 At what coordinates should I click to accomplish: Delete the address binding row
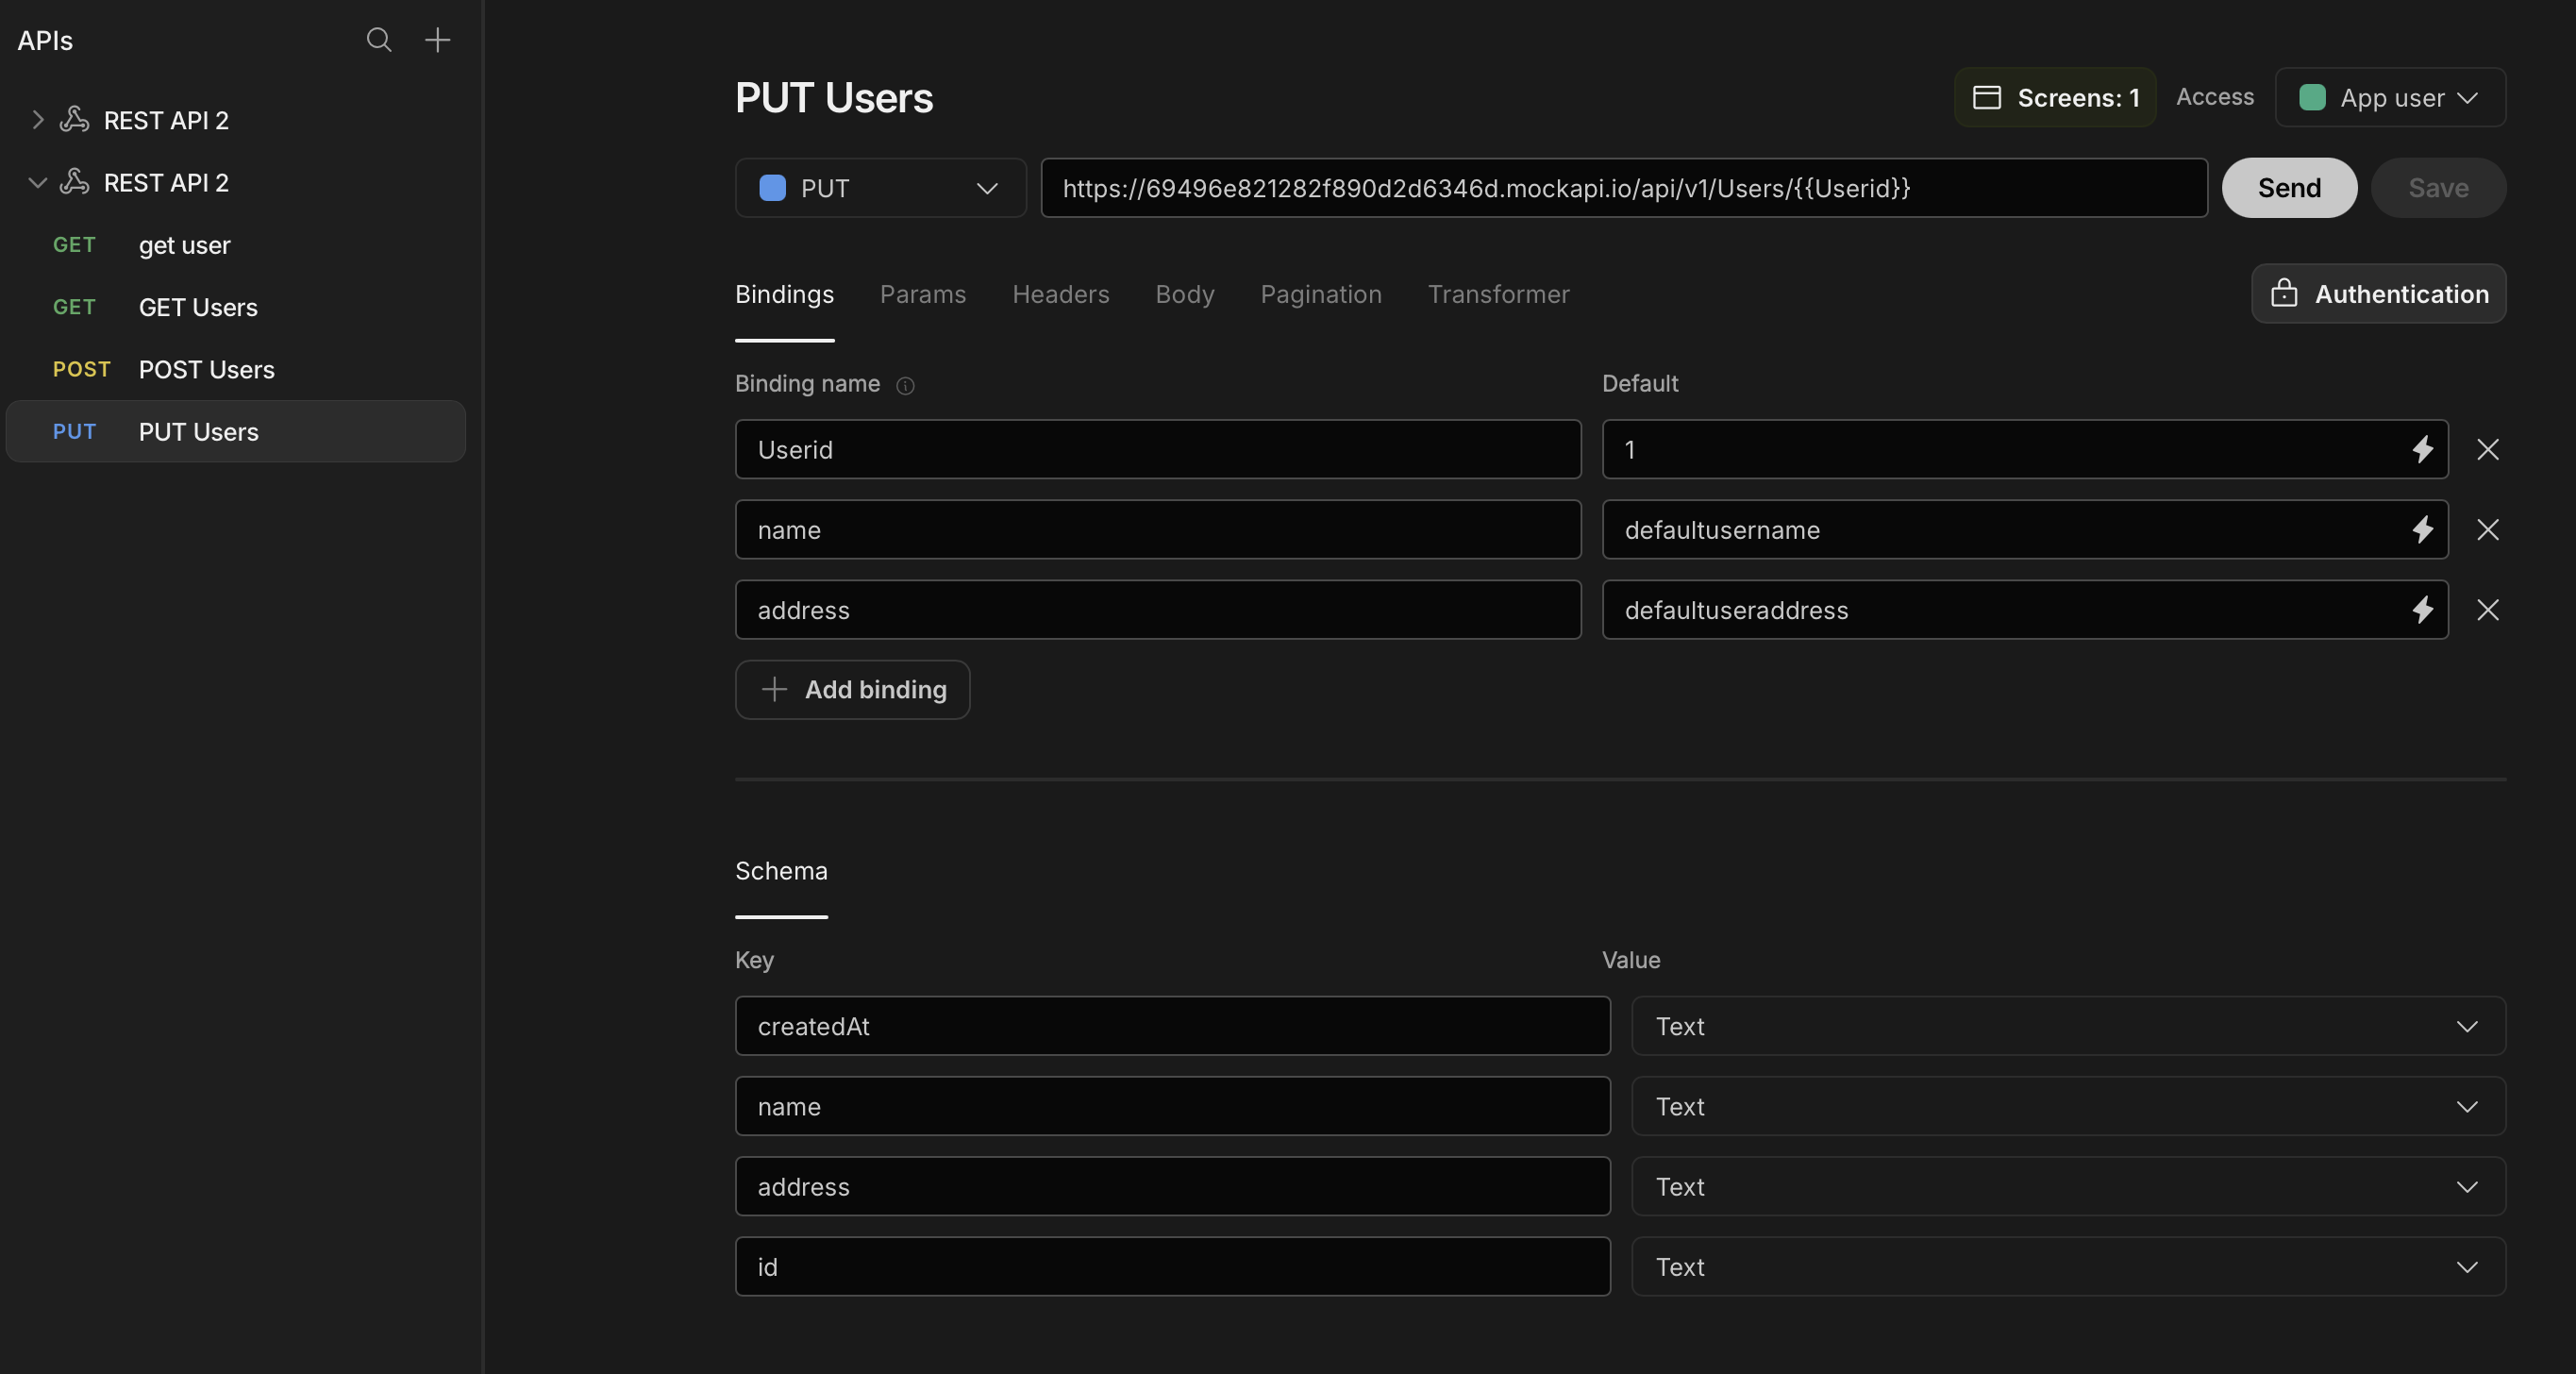tap(2487, 609)
